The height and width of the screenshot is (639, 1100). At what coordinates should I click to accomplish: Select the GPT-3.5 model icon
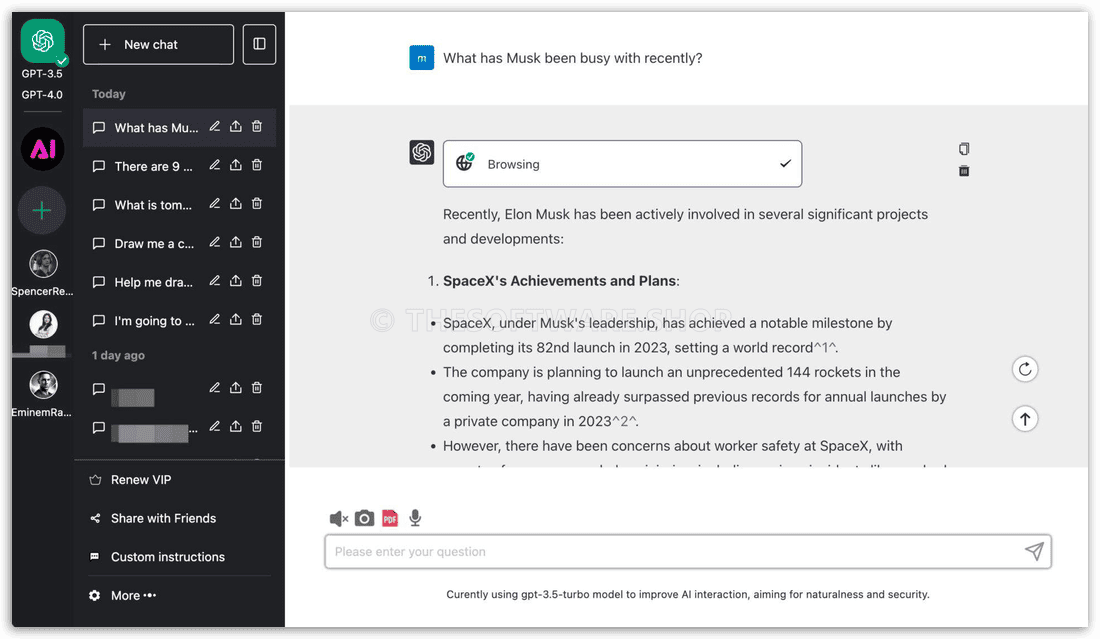tap(43, 41)
